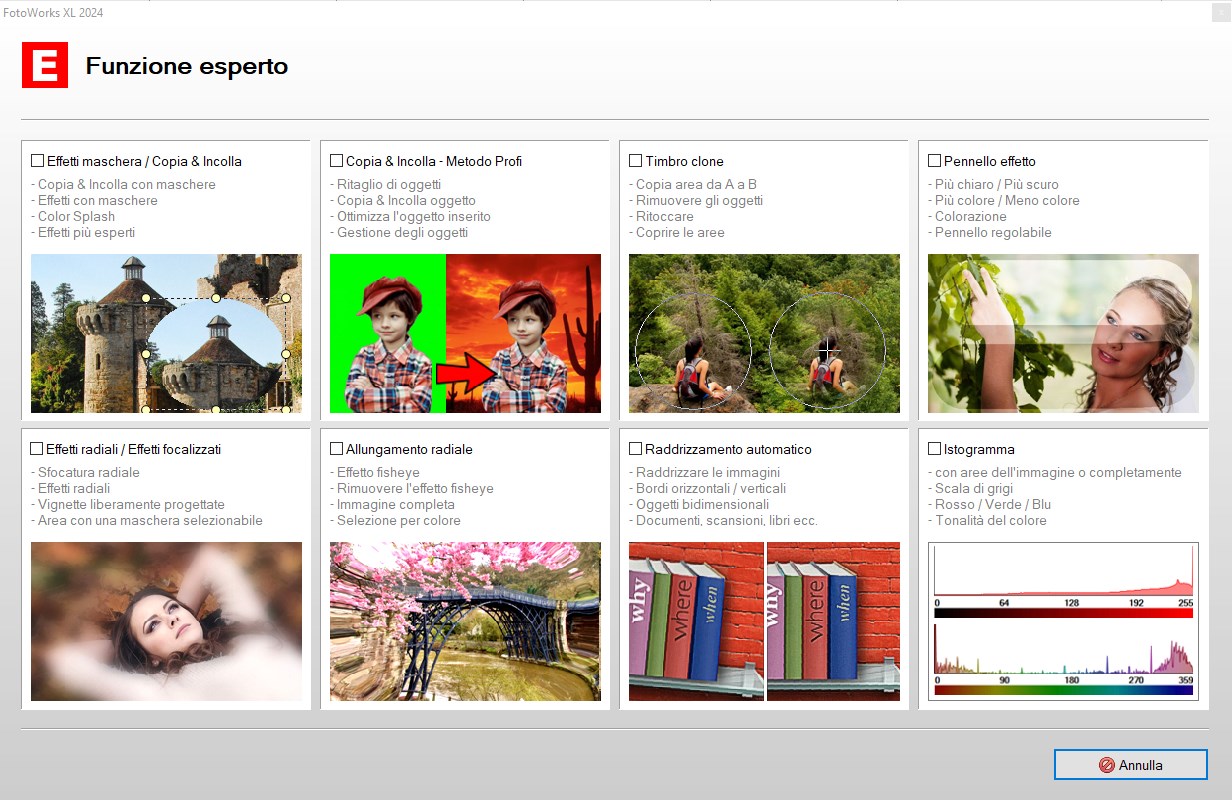
Task: Click the 'Funzione esperto' heading
Action: pos(187,66)
